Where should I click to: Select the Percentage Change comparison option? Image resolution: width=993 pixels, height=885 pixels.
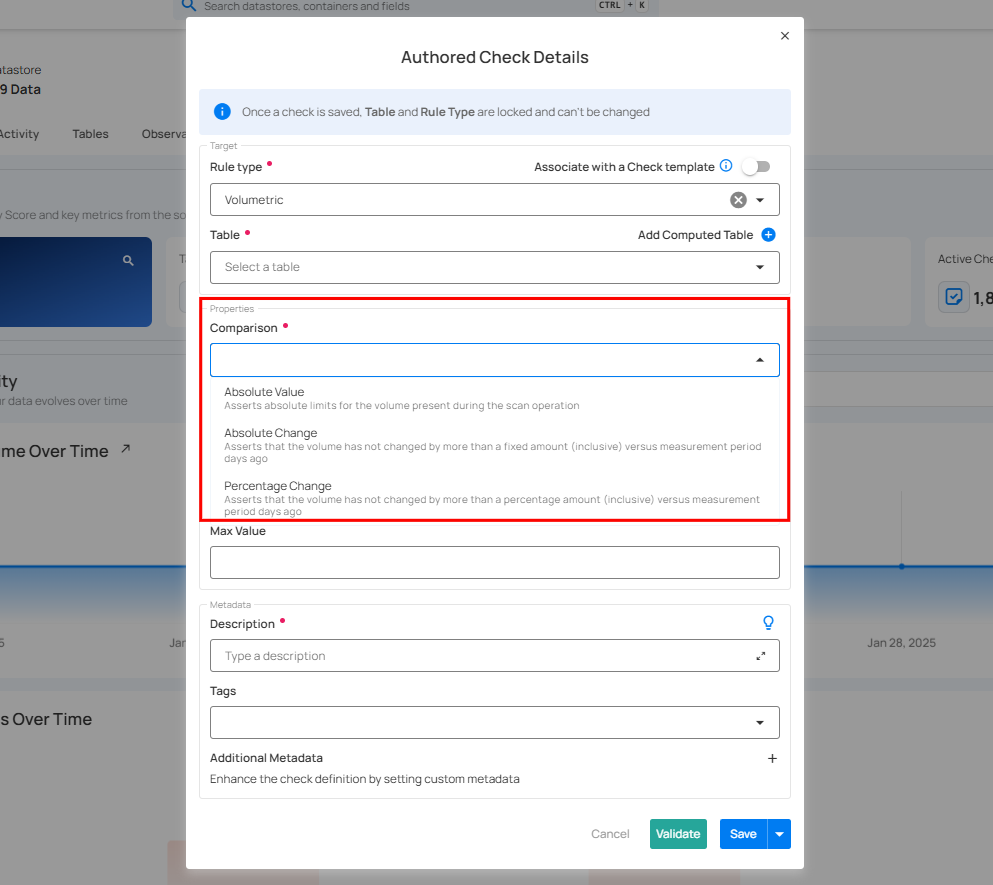pos(277,486)
